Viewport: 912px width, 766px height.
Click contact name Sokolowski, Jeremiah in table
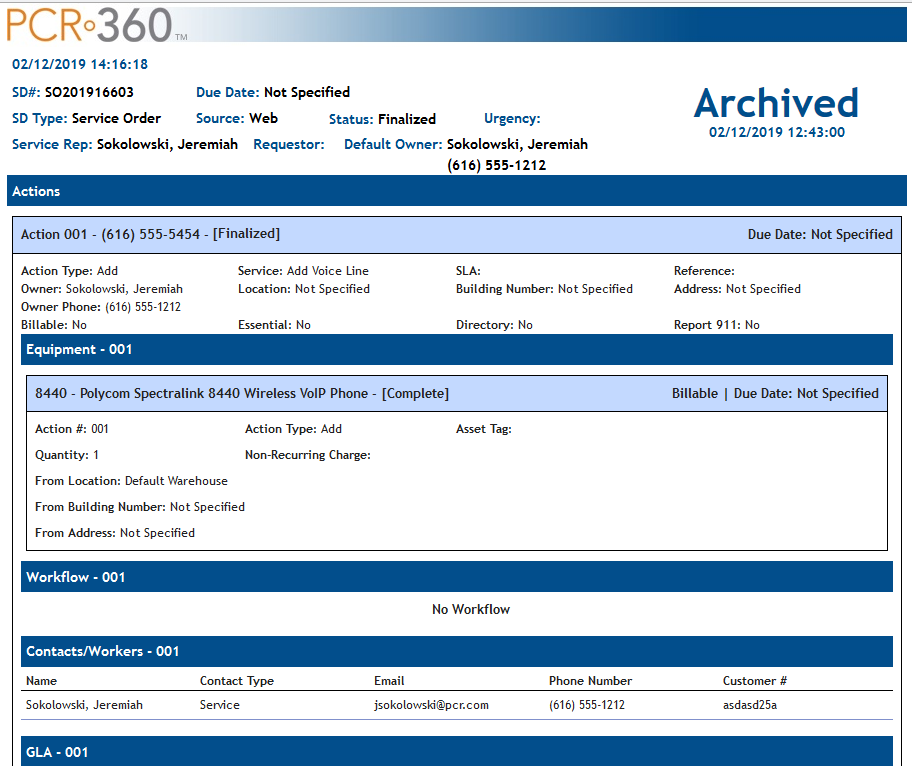coord(84,705)
